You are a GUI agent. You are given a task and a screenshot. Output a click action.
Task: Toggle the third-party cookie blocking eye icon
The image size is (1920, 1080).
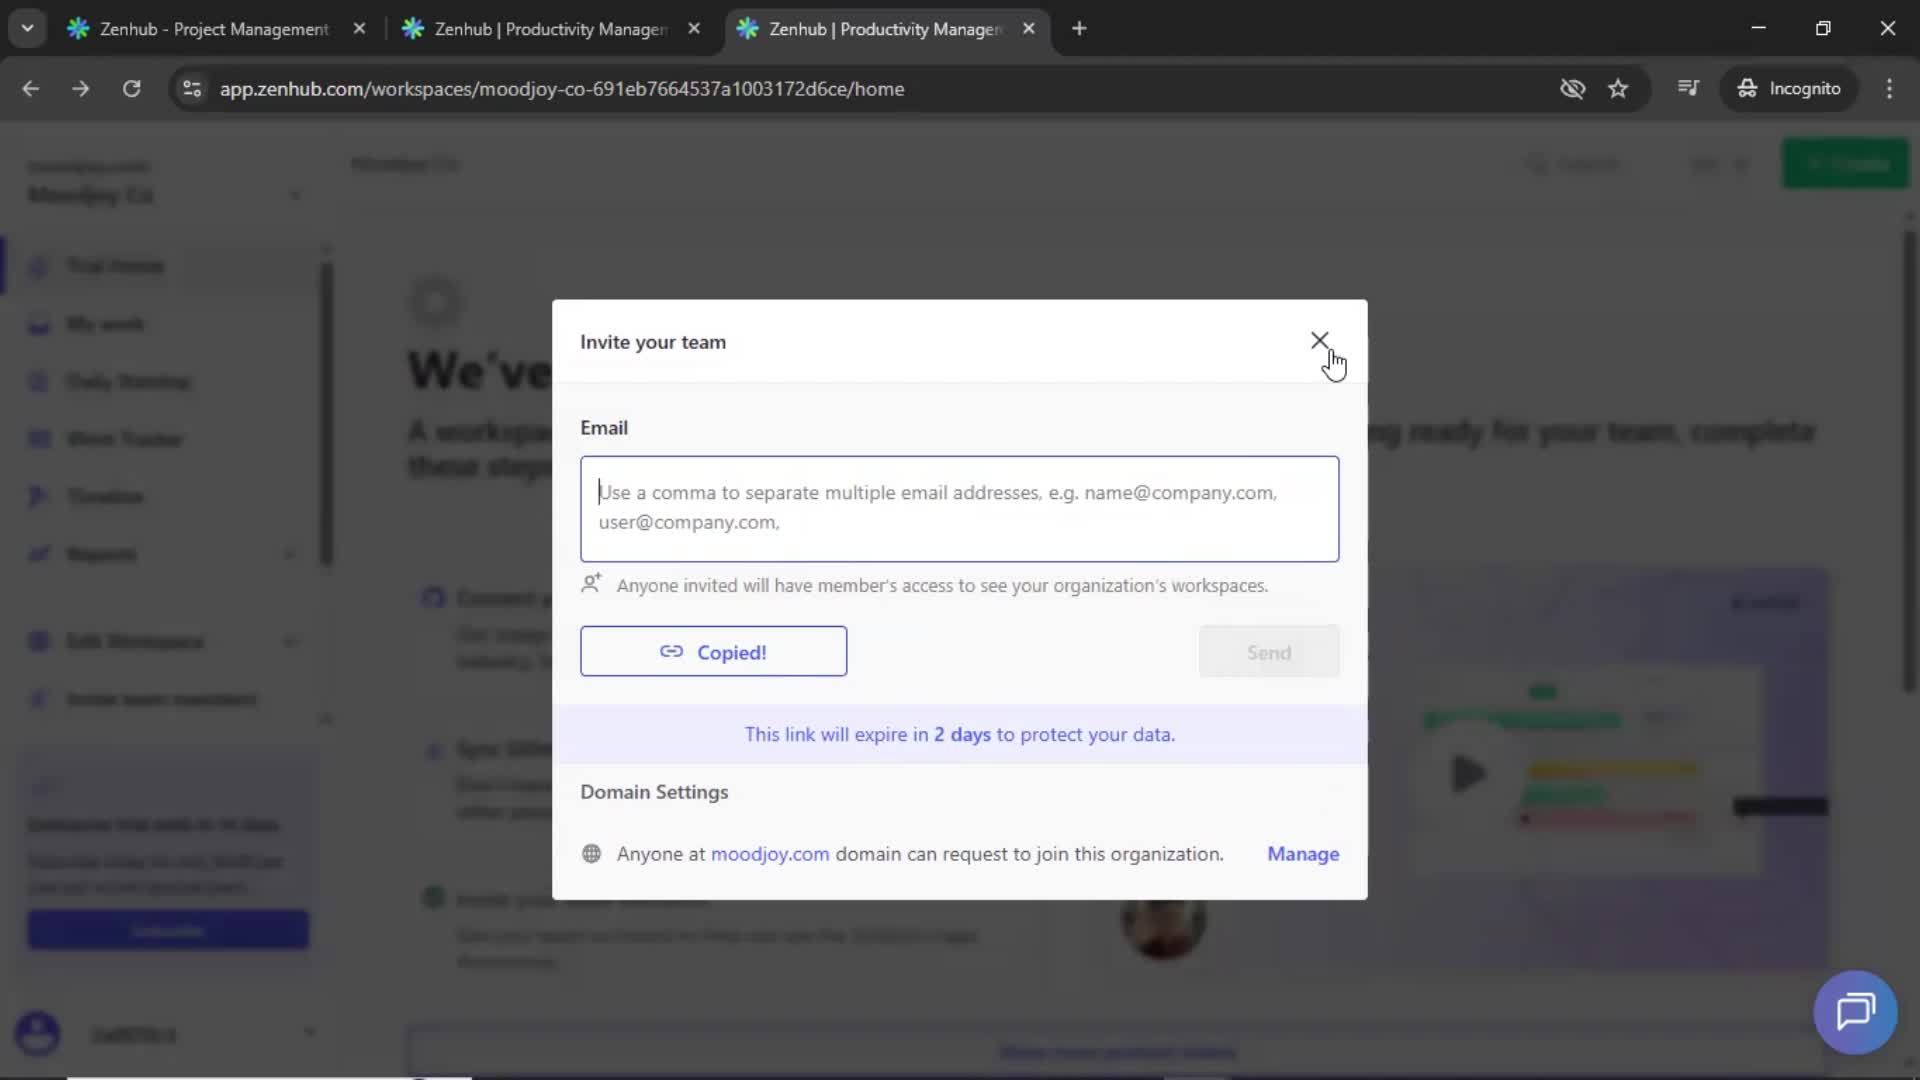coord(1572,88)
